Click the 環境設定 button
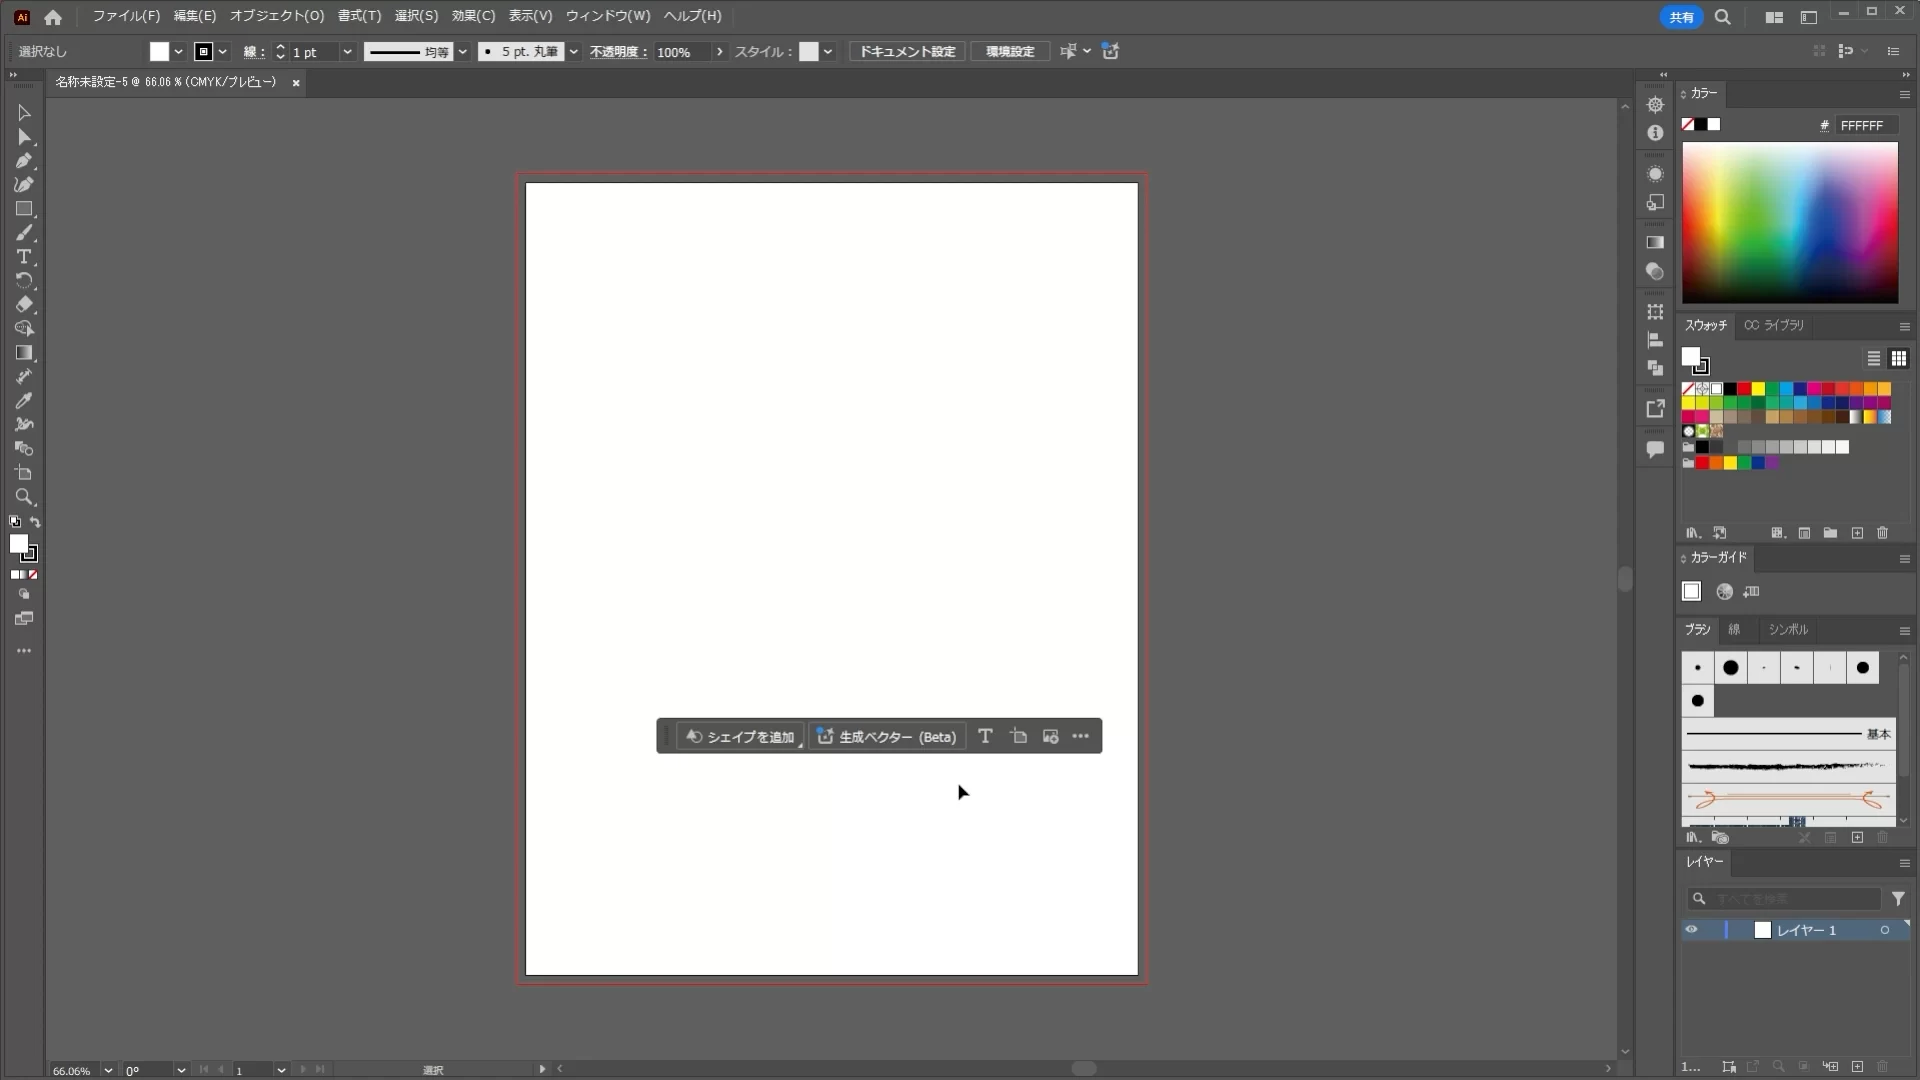Viewport: 1920px width, 1080px height. [1010, 52]
